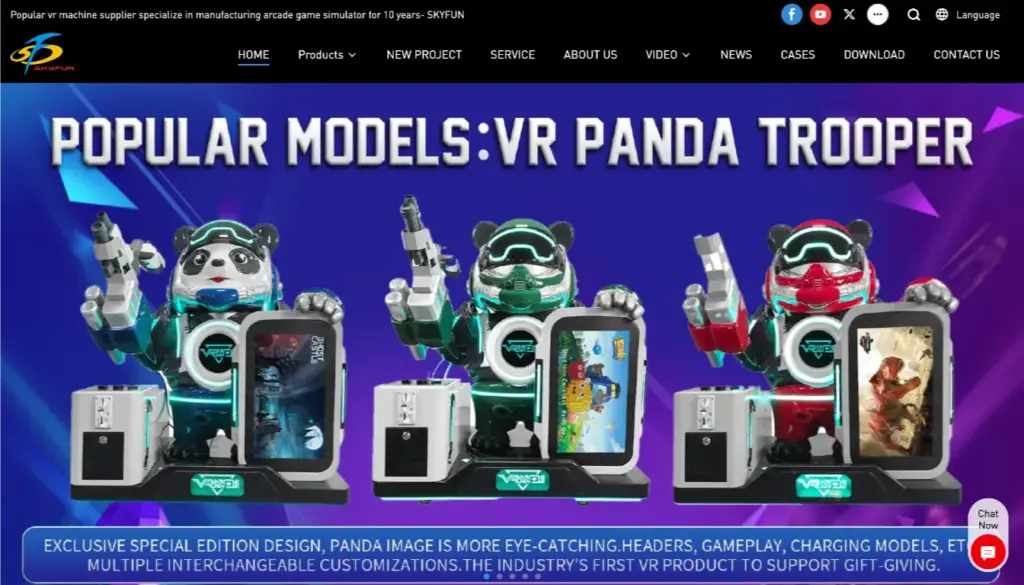Select the fourth carousel dot
The width and height of the screenshot is (1024, 585).
[525, 577]
